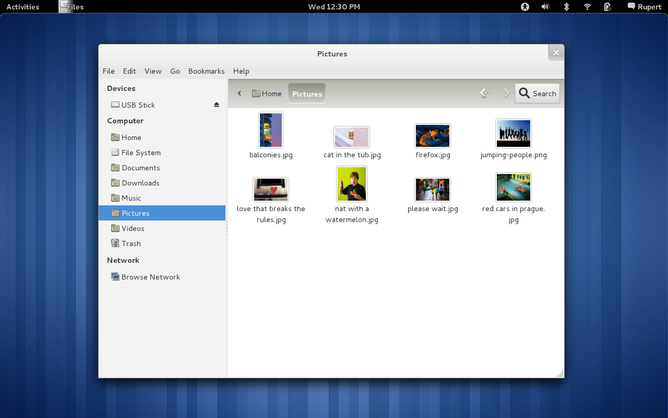This screenshot has height=418, width=668.
Task: Go forward using the history arrow
Action: click(x=505, y=93)
